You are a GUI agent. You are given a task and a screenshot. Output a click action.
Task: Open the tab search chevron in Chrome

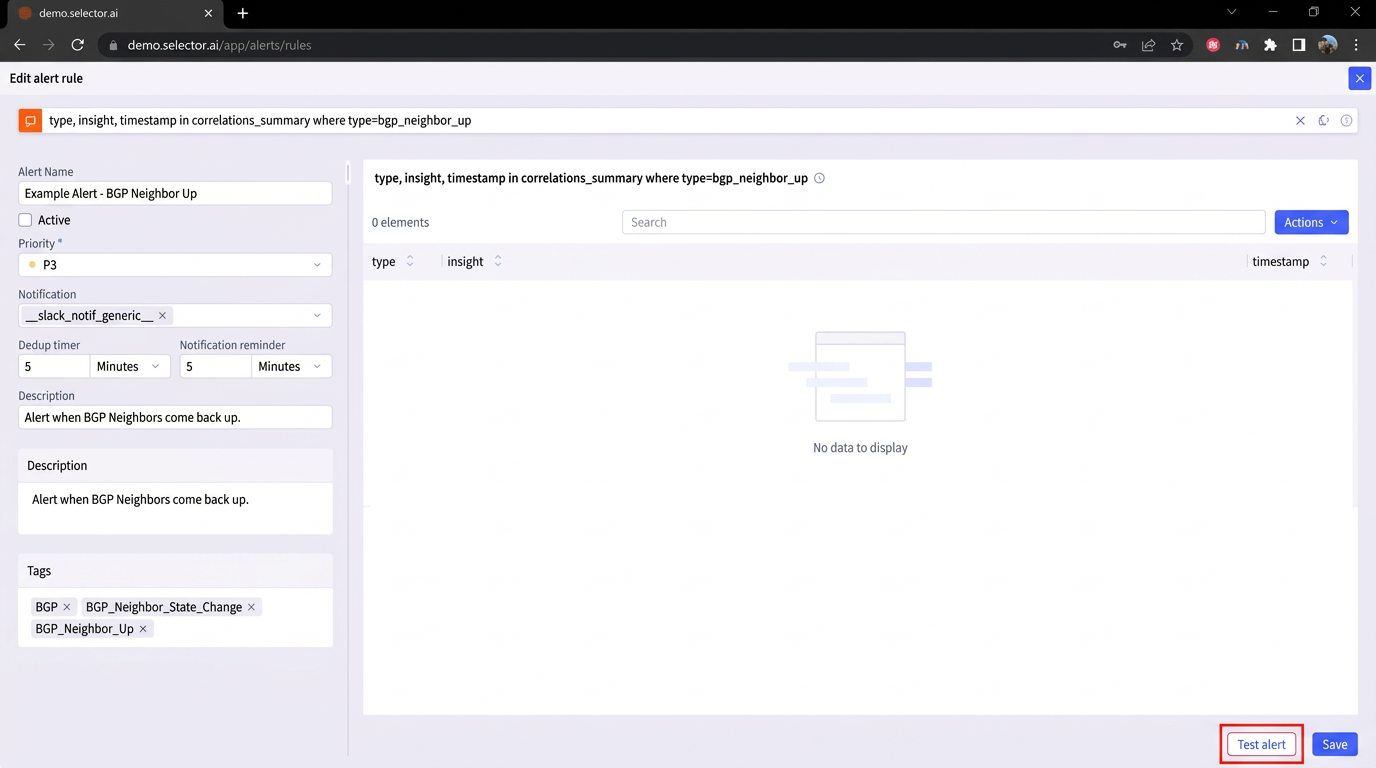pyautogui.click(x=1231, y=13)
